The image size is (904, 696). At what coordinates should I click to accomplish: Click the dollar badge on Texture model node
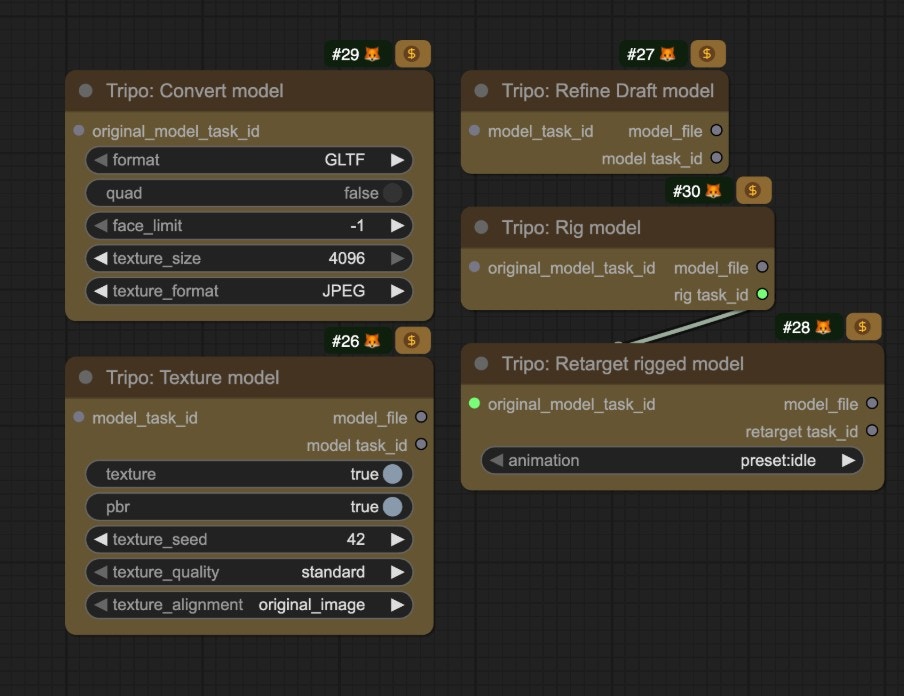click(413, 340)
